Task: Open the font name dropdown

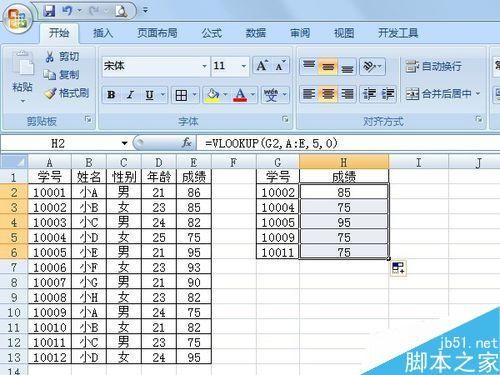Action: point(205,66)
